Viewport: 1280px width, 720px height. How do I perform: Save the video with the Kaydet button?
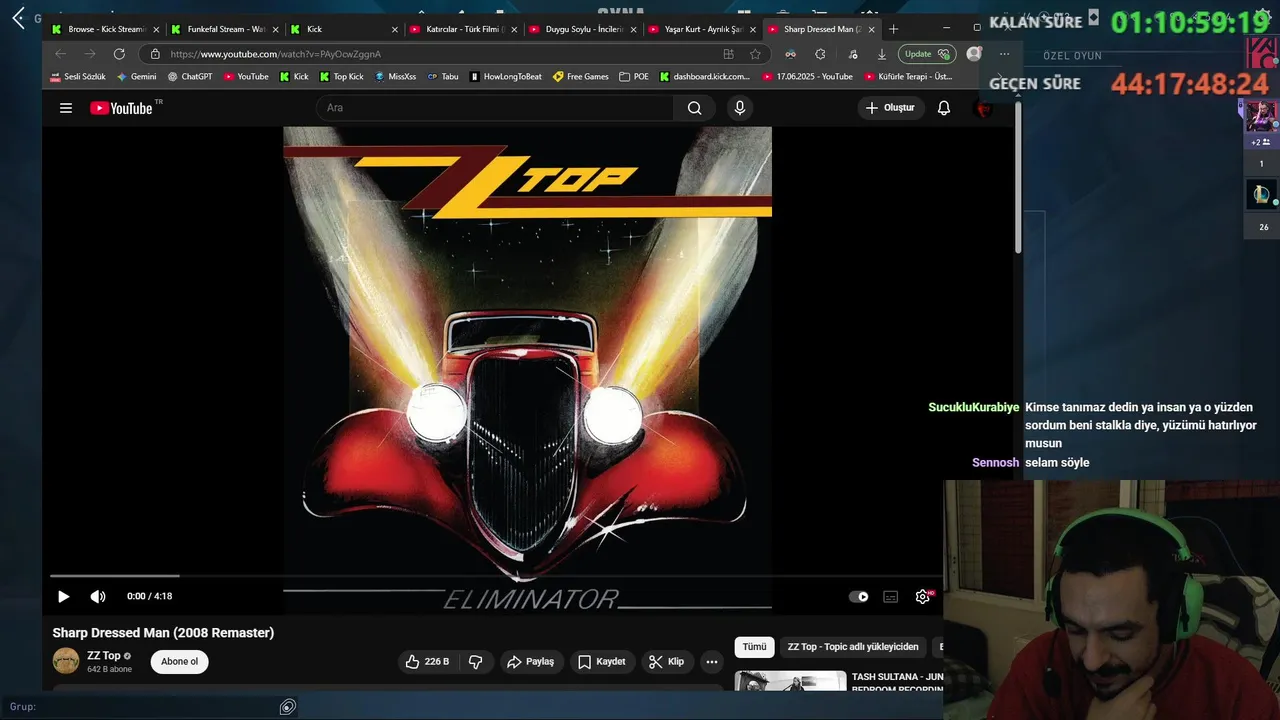602,662
